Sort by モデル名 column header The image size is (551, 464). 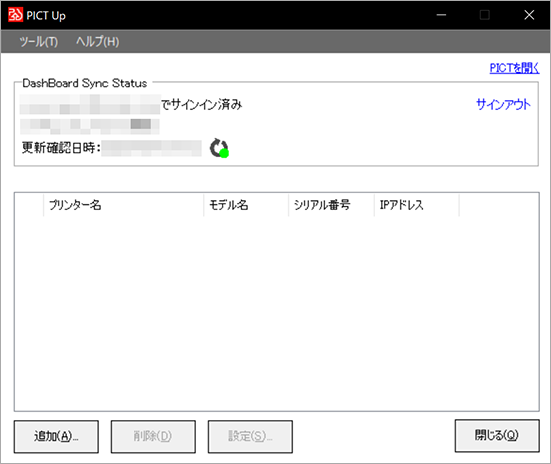[246, 205]
